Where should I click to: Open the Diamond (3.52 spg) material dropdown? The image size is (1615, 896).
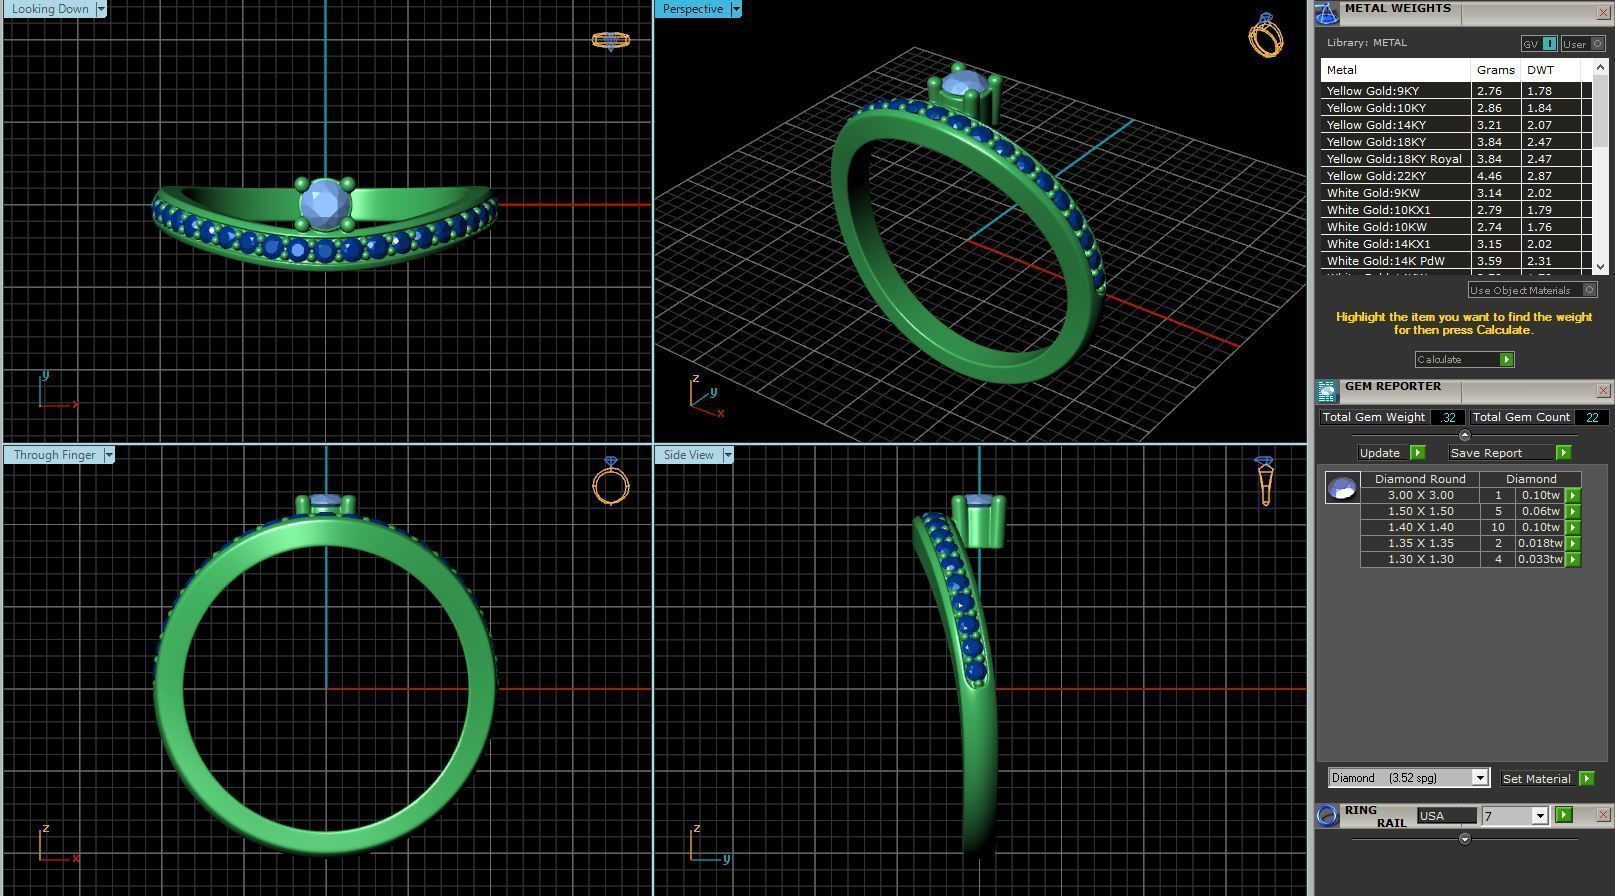1479,778
